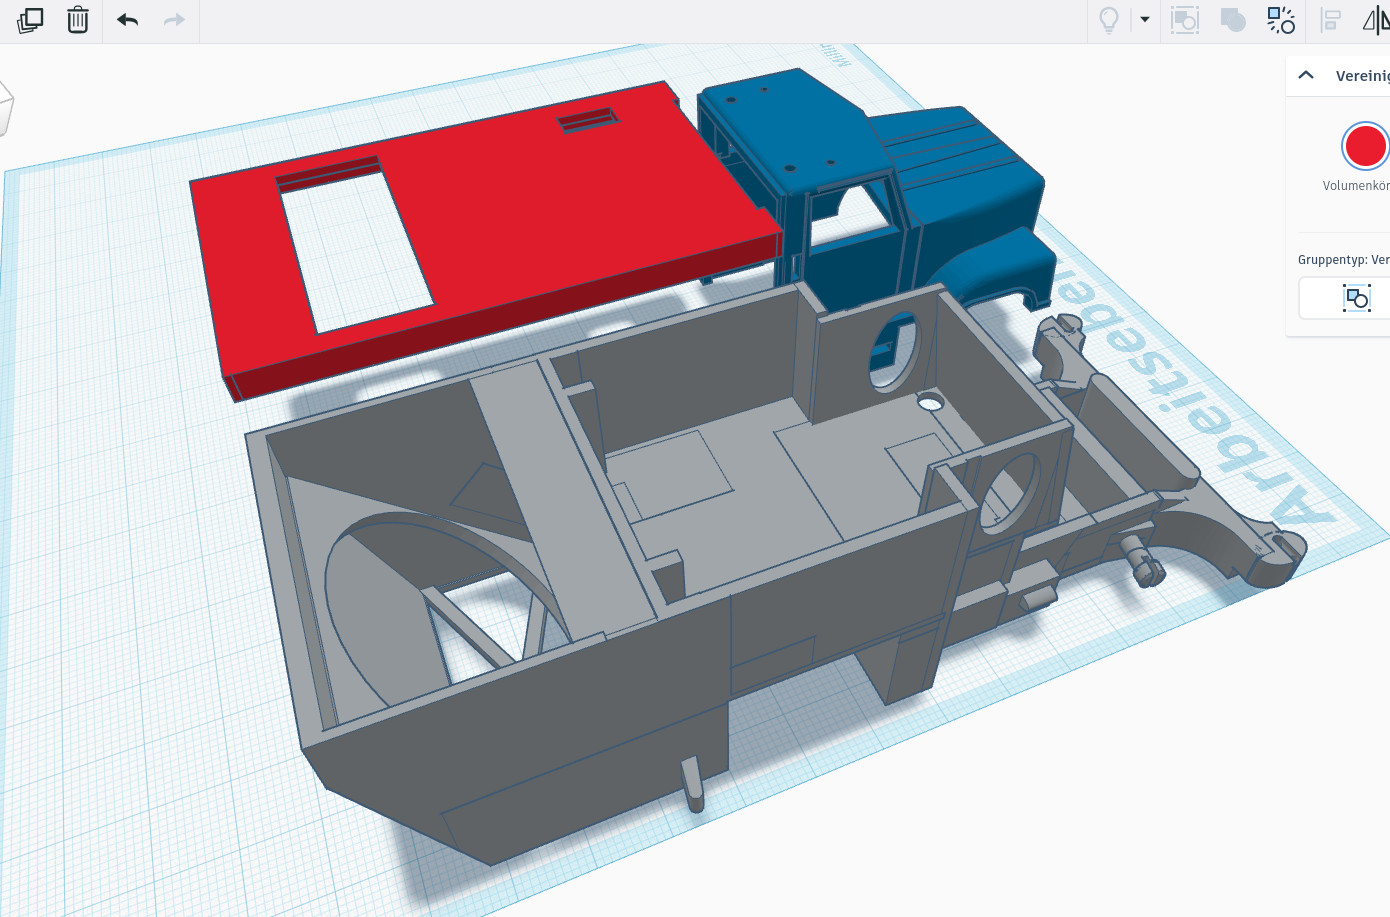Image resolution: width=1390 pixels, height=917 pixels.
Task: Click the merged shapes union icon
Action: [1233, 20]
